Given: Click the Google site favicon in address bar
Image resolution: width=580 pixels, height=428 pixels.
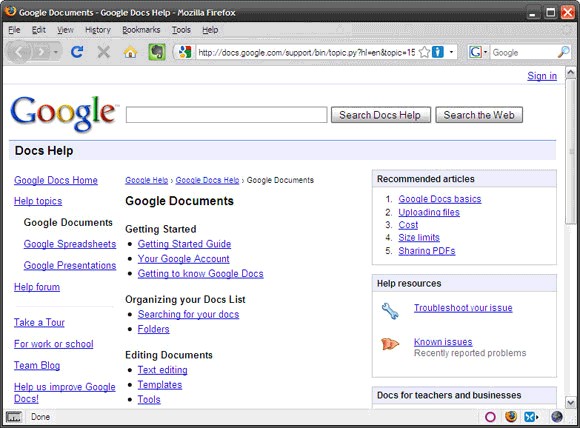Looking at the screenshot, I should (185, 52).
